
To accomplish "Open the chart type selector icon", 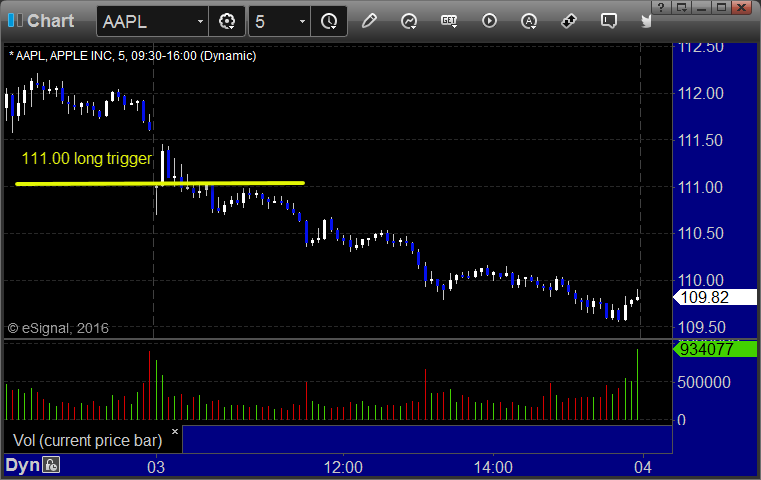I will [409, 21].
